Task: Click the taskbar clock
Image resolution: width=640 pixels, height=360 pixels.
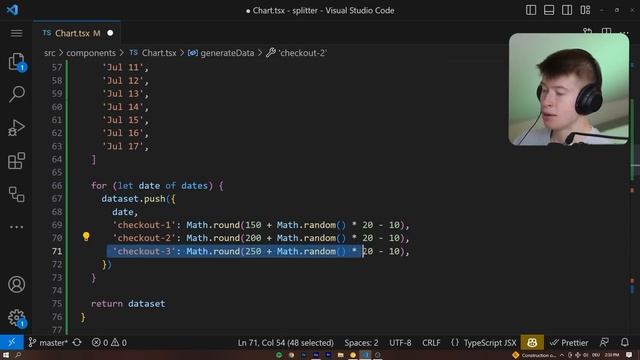Action: 612,355
